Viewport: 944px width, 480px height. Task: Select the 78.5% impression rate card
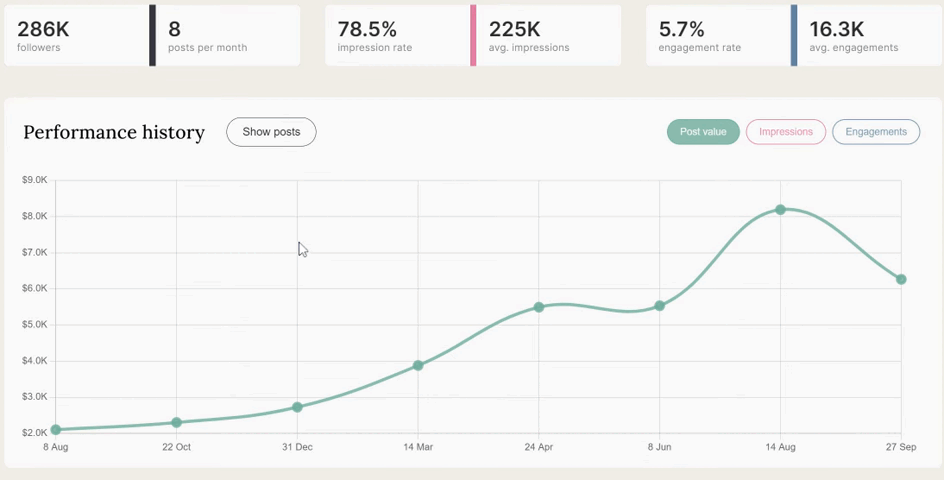pyautogui.click(x=396, y=36)
